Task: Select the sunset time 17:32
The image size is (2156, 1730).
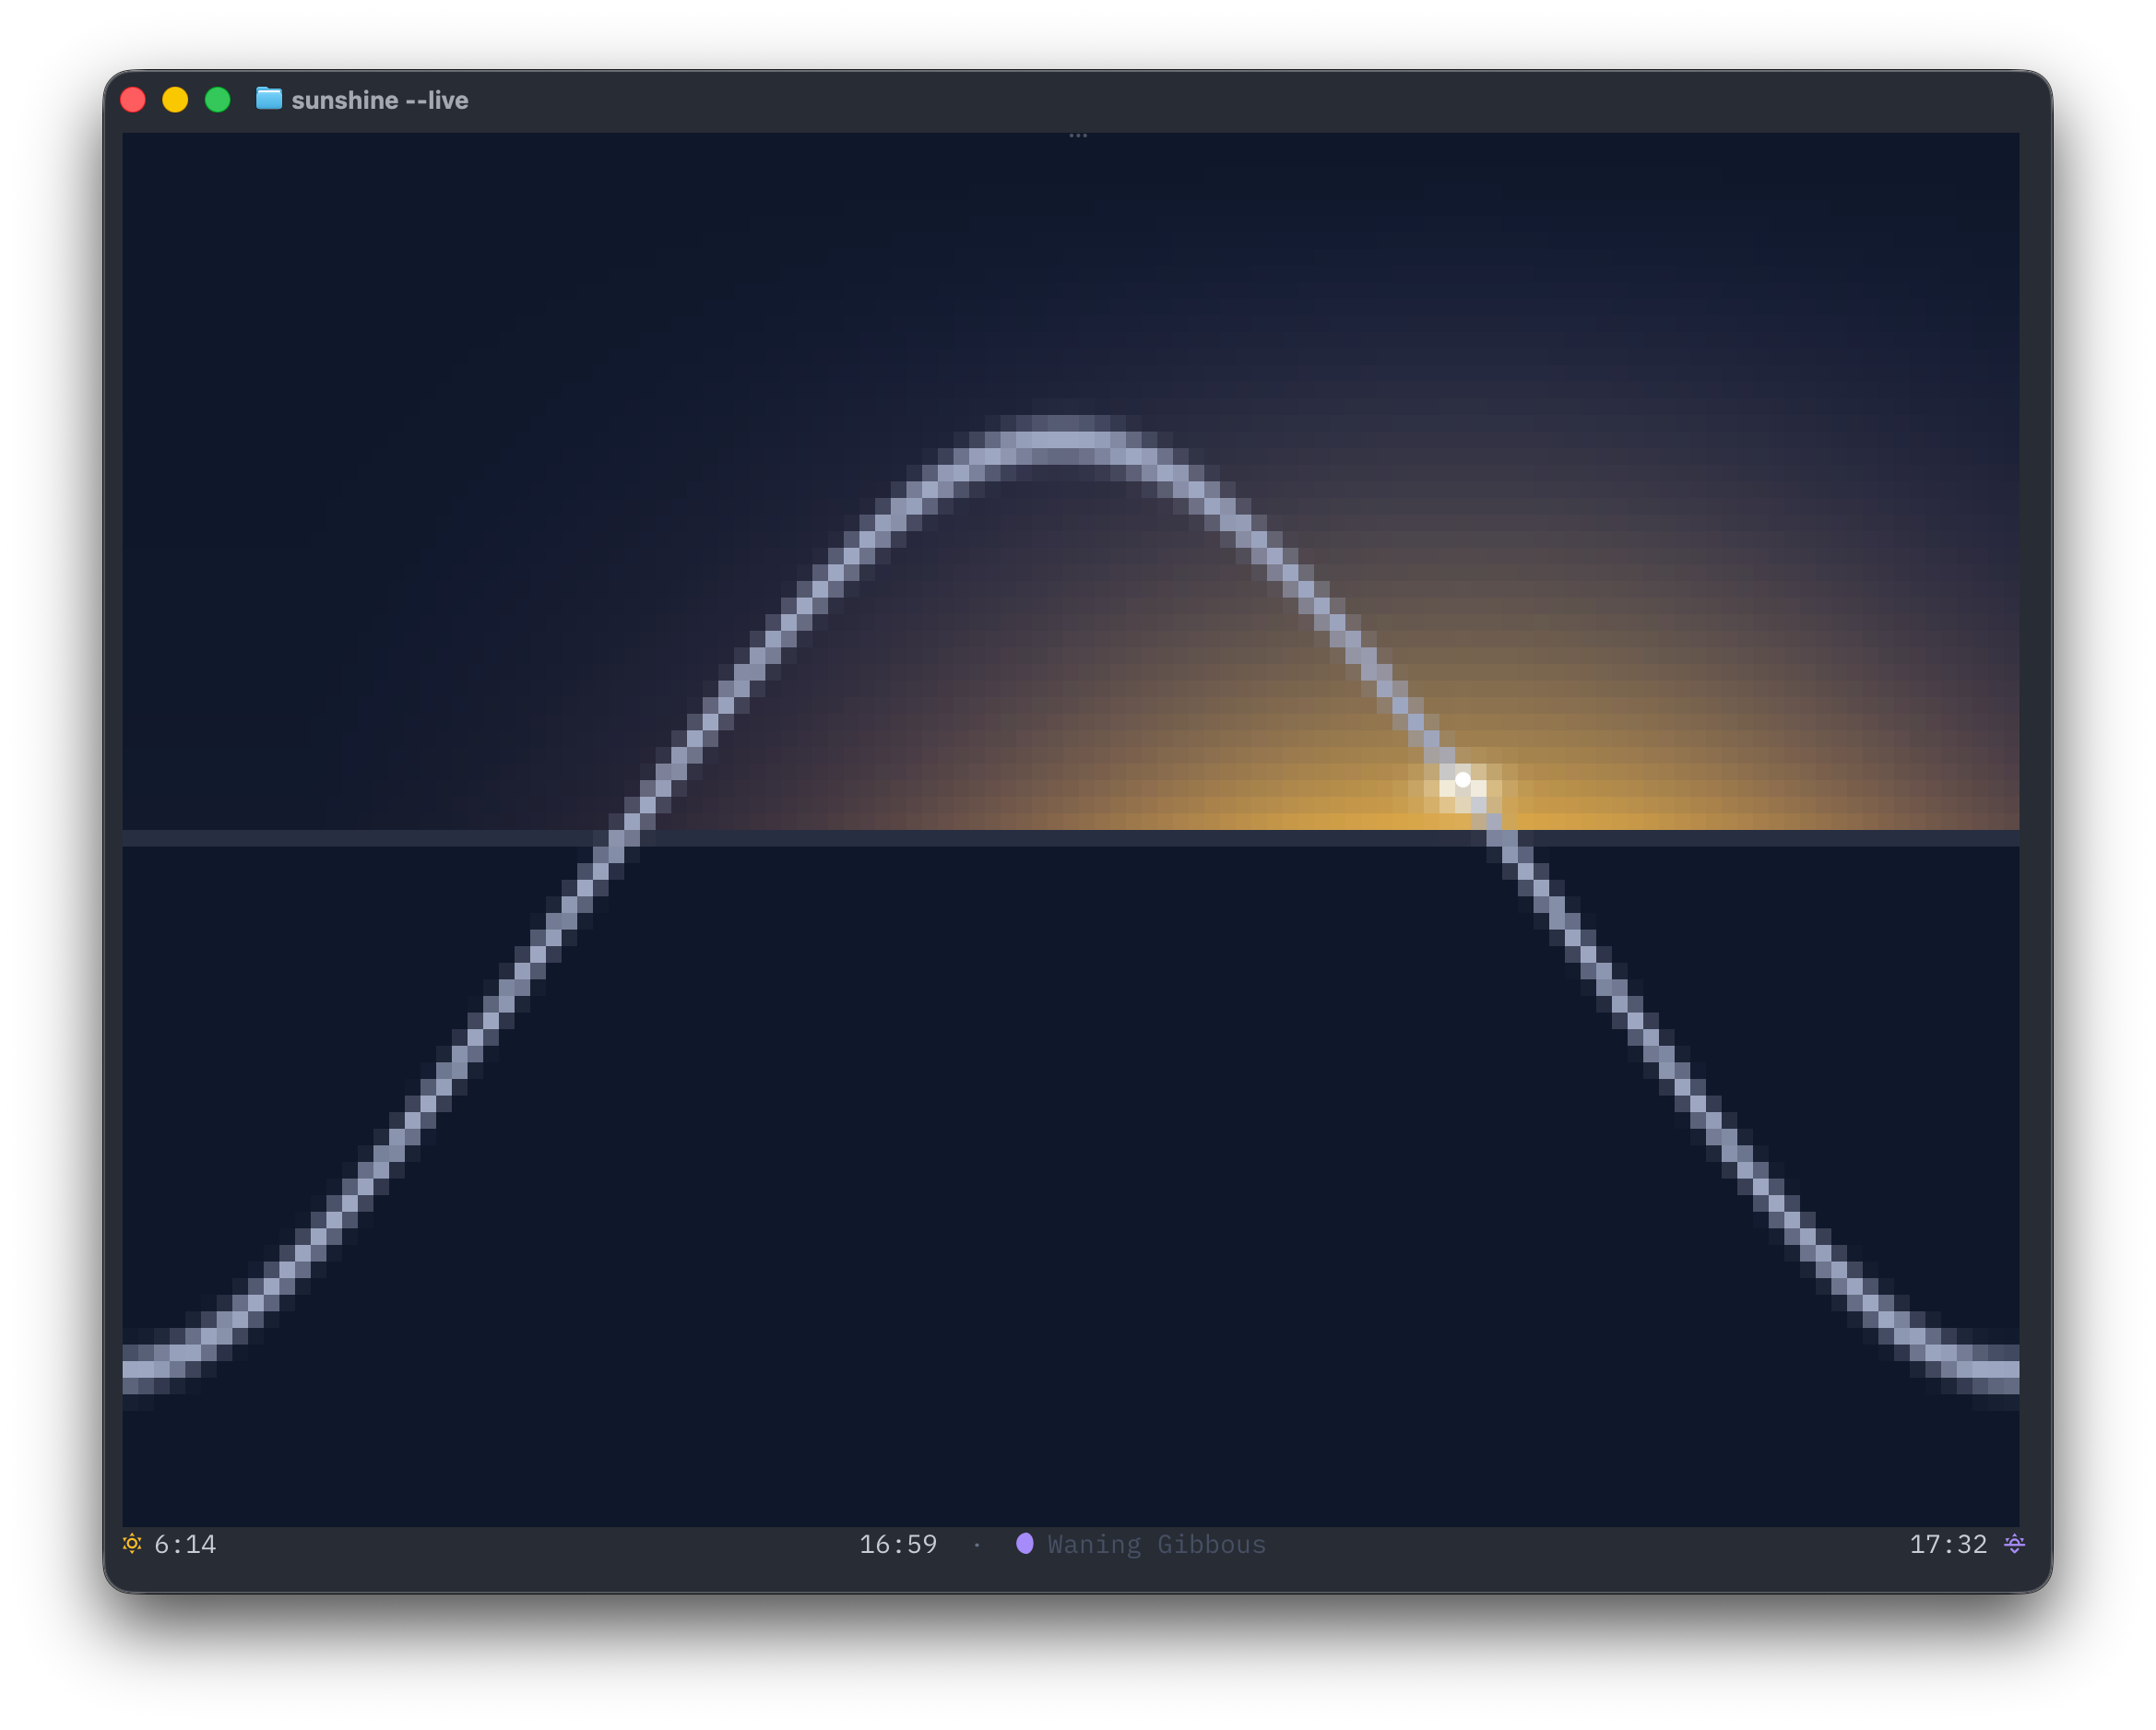Action: [x=1948, y=1544]
